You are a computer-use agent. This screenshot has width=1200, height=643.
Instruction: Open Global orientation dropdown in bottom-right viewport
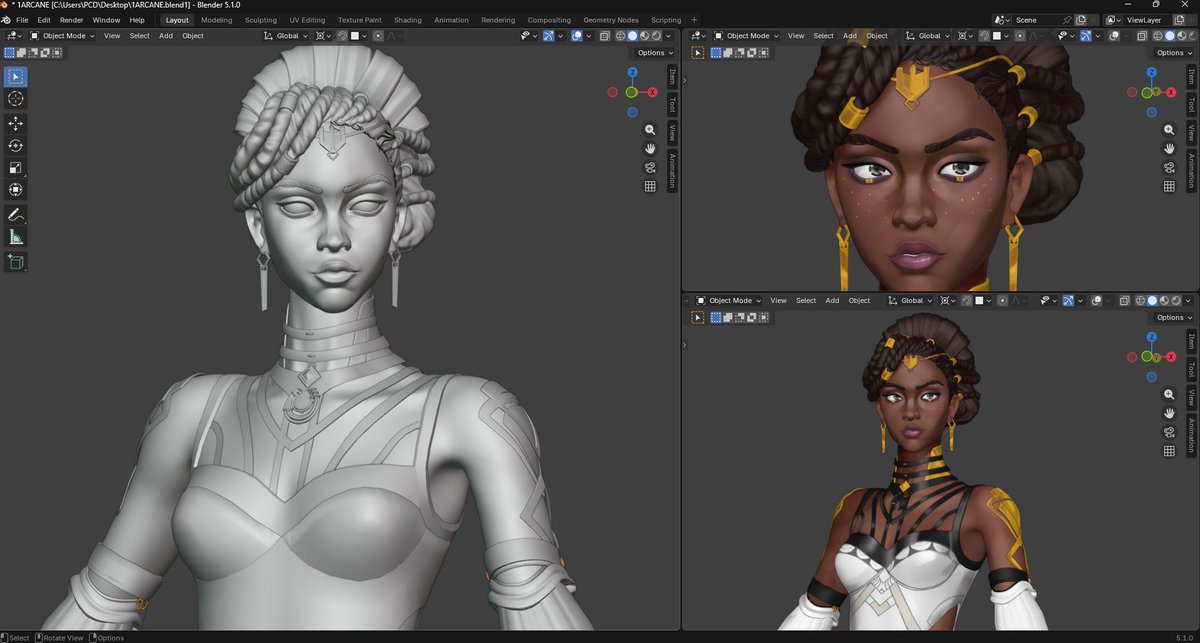tap(908, 300)
